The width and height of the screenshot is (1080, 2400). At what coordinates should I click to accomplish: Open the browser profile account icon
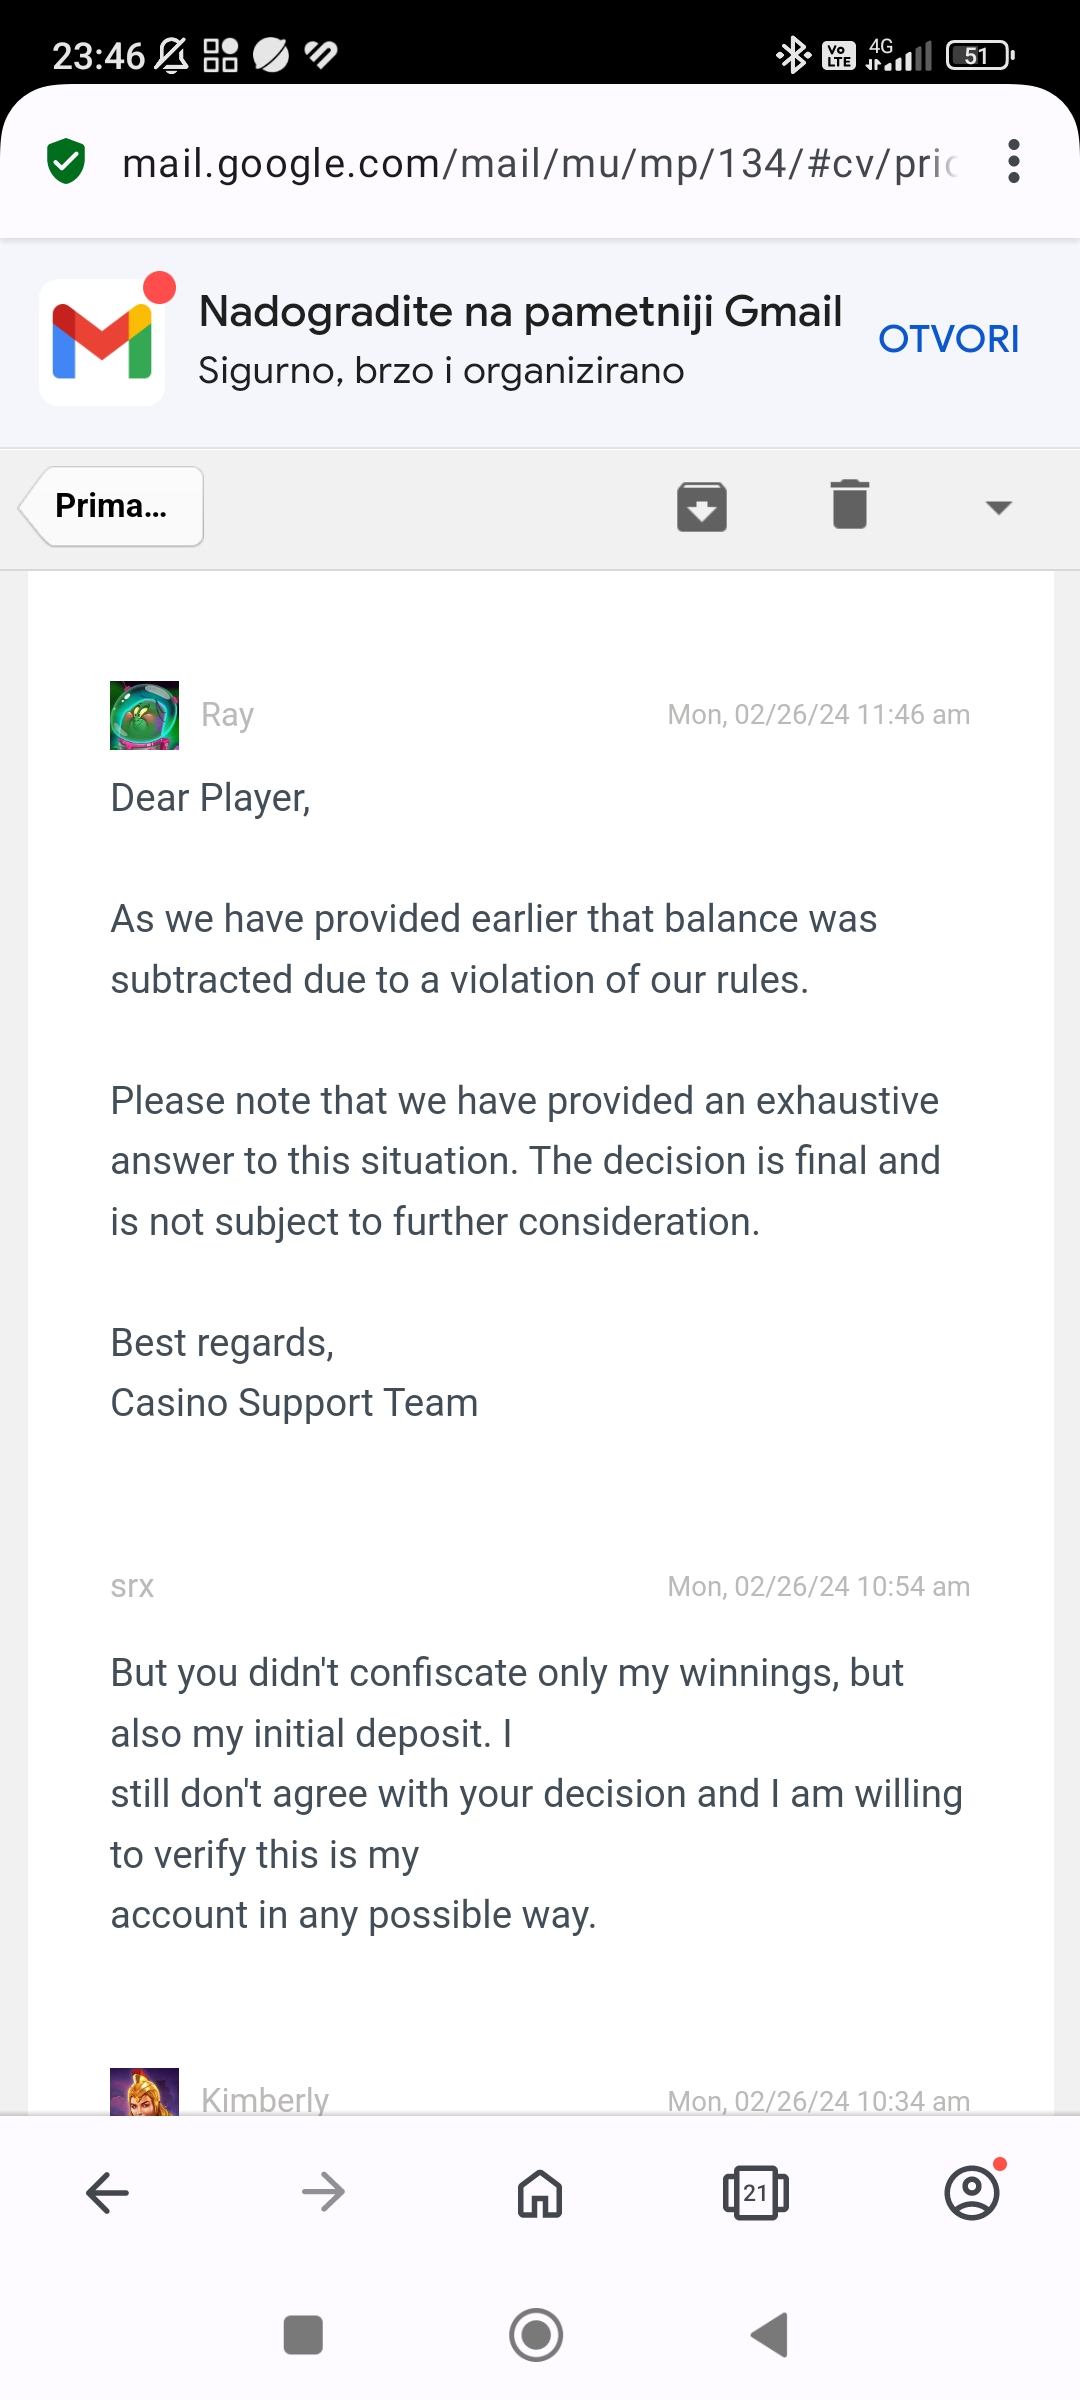click(972, 2193)
